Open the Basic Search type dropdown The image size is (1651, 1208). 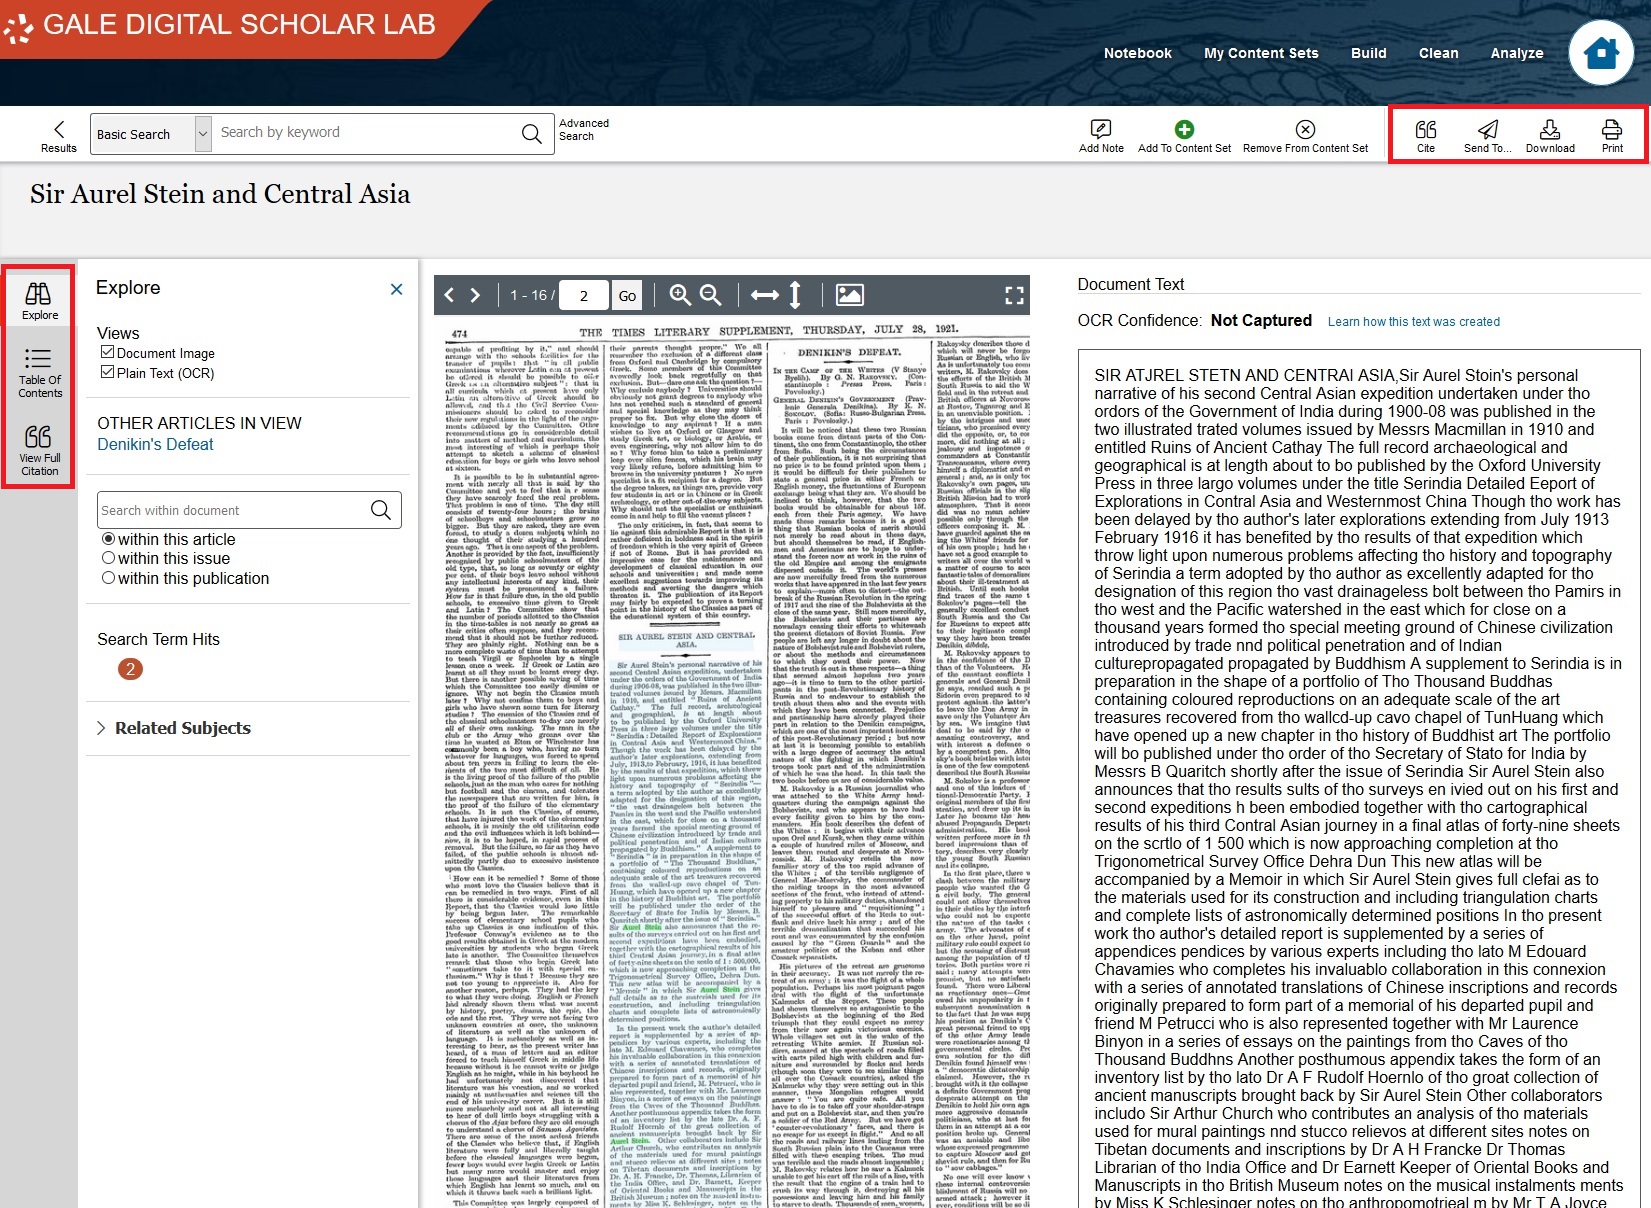click(x=200, y=133)
